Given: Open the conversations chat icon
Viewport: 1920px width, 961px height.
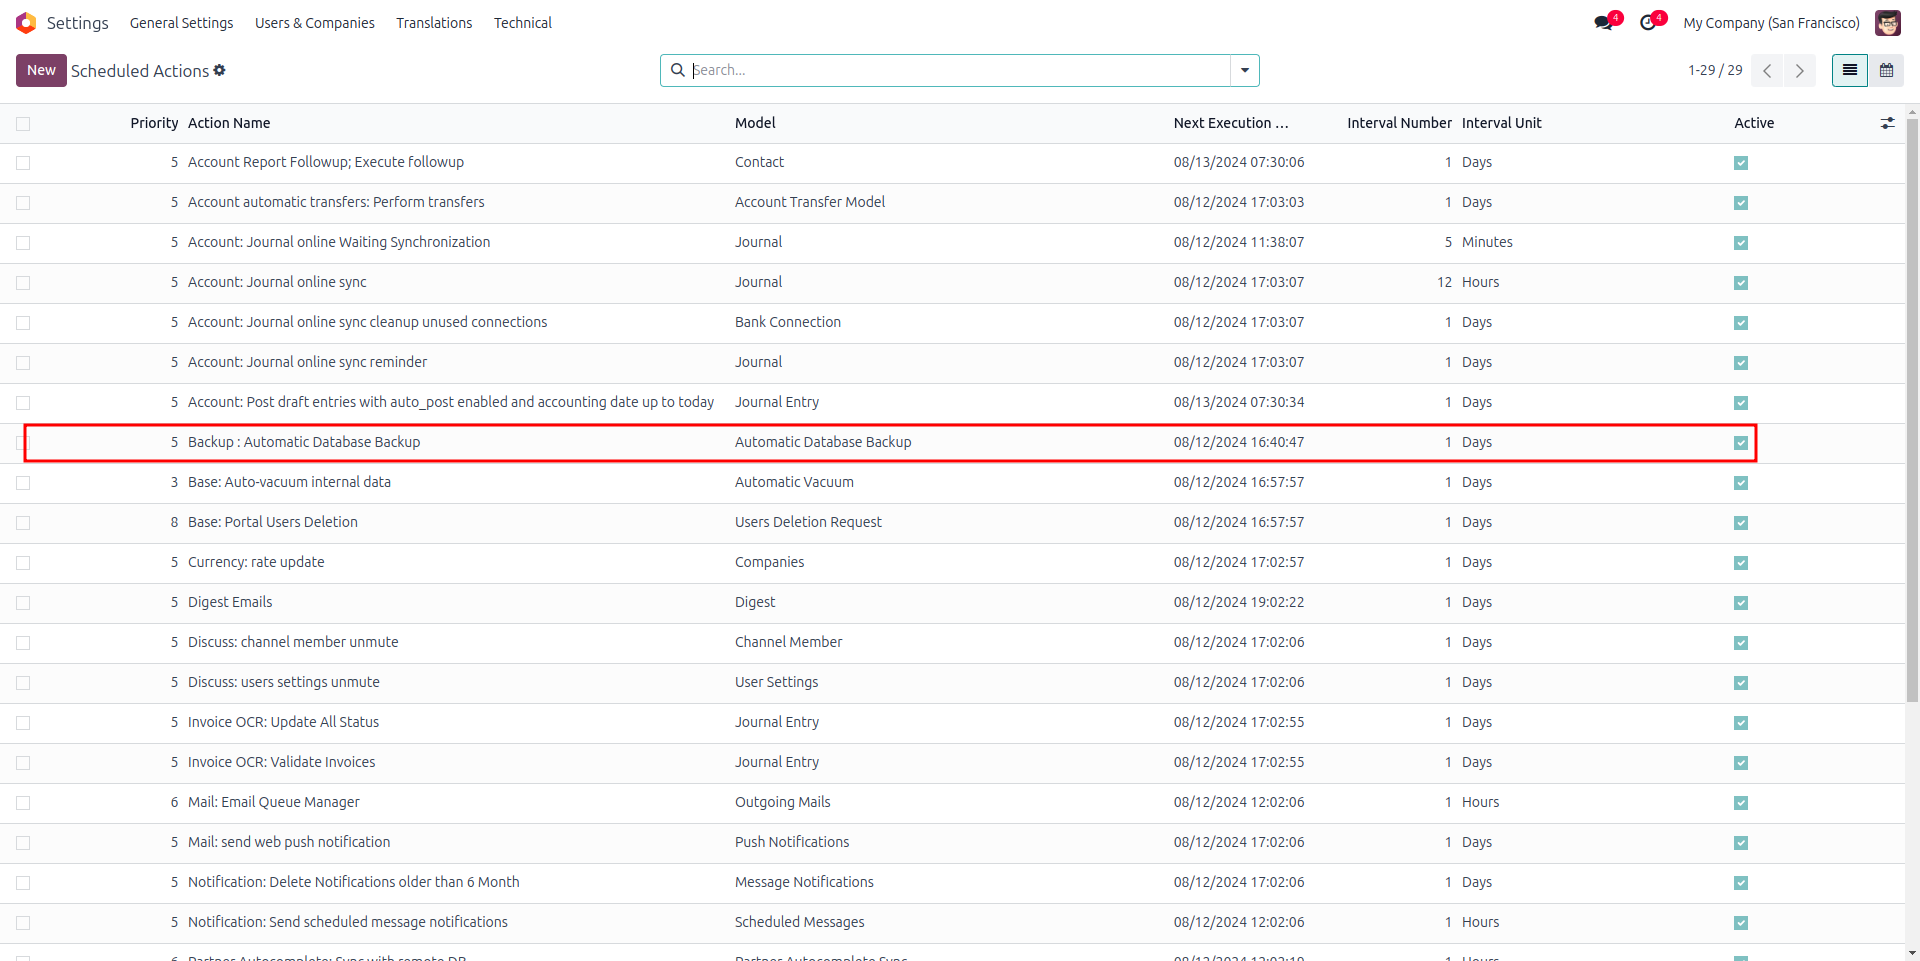Looking at the screenshot, I should pyautogui.click(x=1604, y=23).
